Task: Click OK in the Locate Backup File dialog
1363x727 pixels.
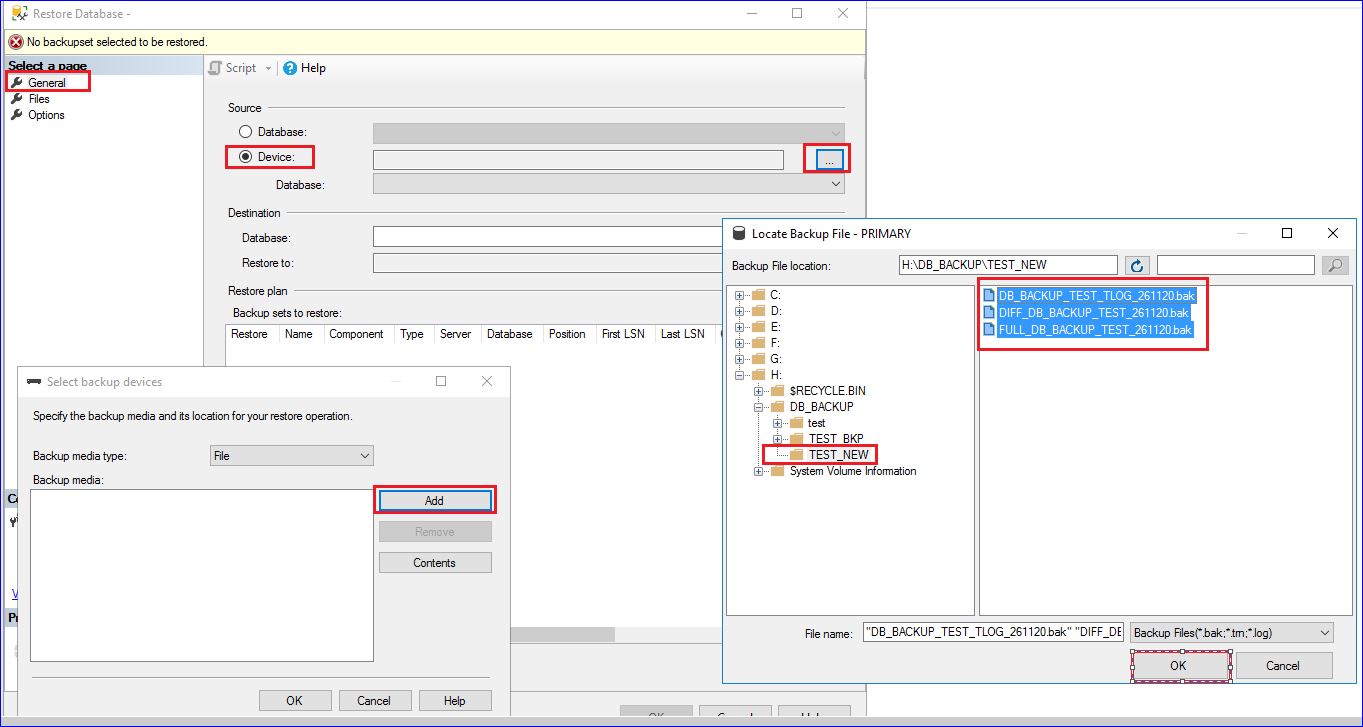Action: pyautogui.click(x=1178, y=665)
